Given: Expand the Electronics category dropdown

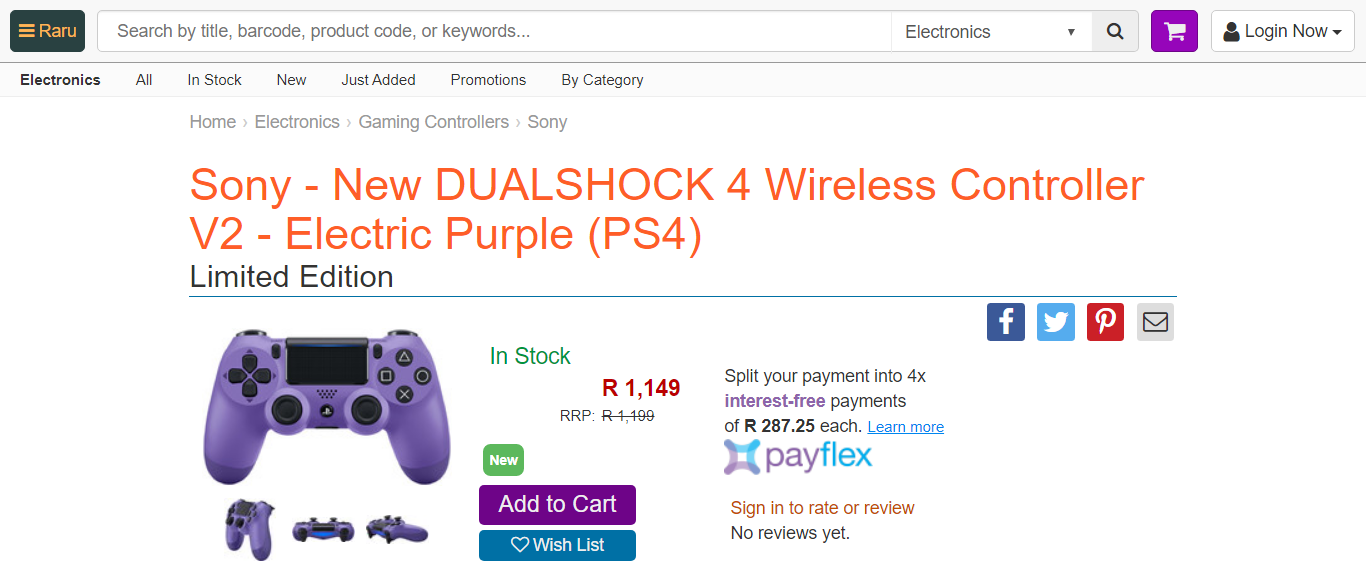Looking at the screenshot, I should [990, 32].
